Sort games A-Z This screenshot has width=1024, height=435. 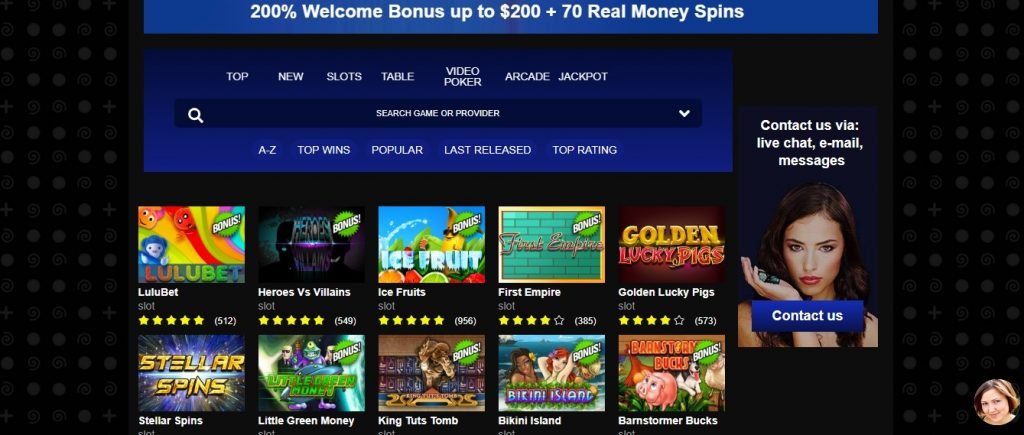point(267,150)
